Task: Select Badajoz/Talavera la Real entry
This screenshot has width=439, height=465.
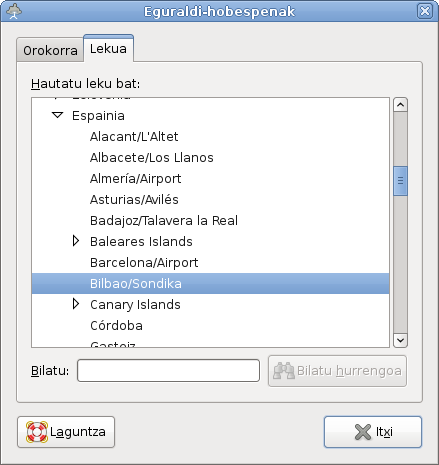Action: tap(210, 220)
